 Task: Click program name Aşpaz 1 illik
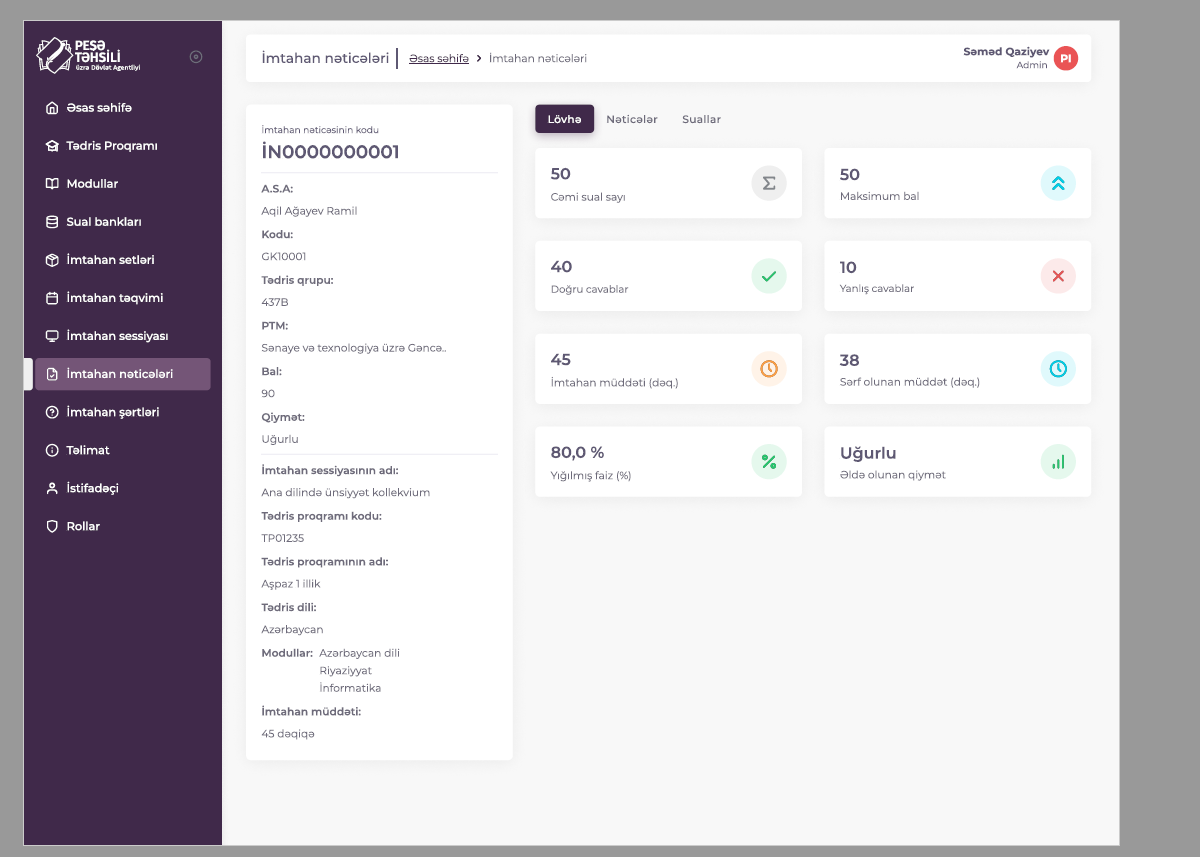[x=291, y=584]
